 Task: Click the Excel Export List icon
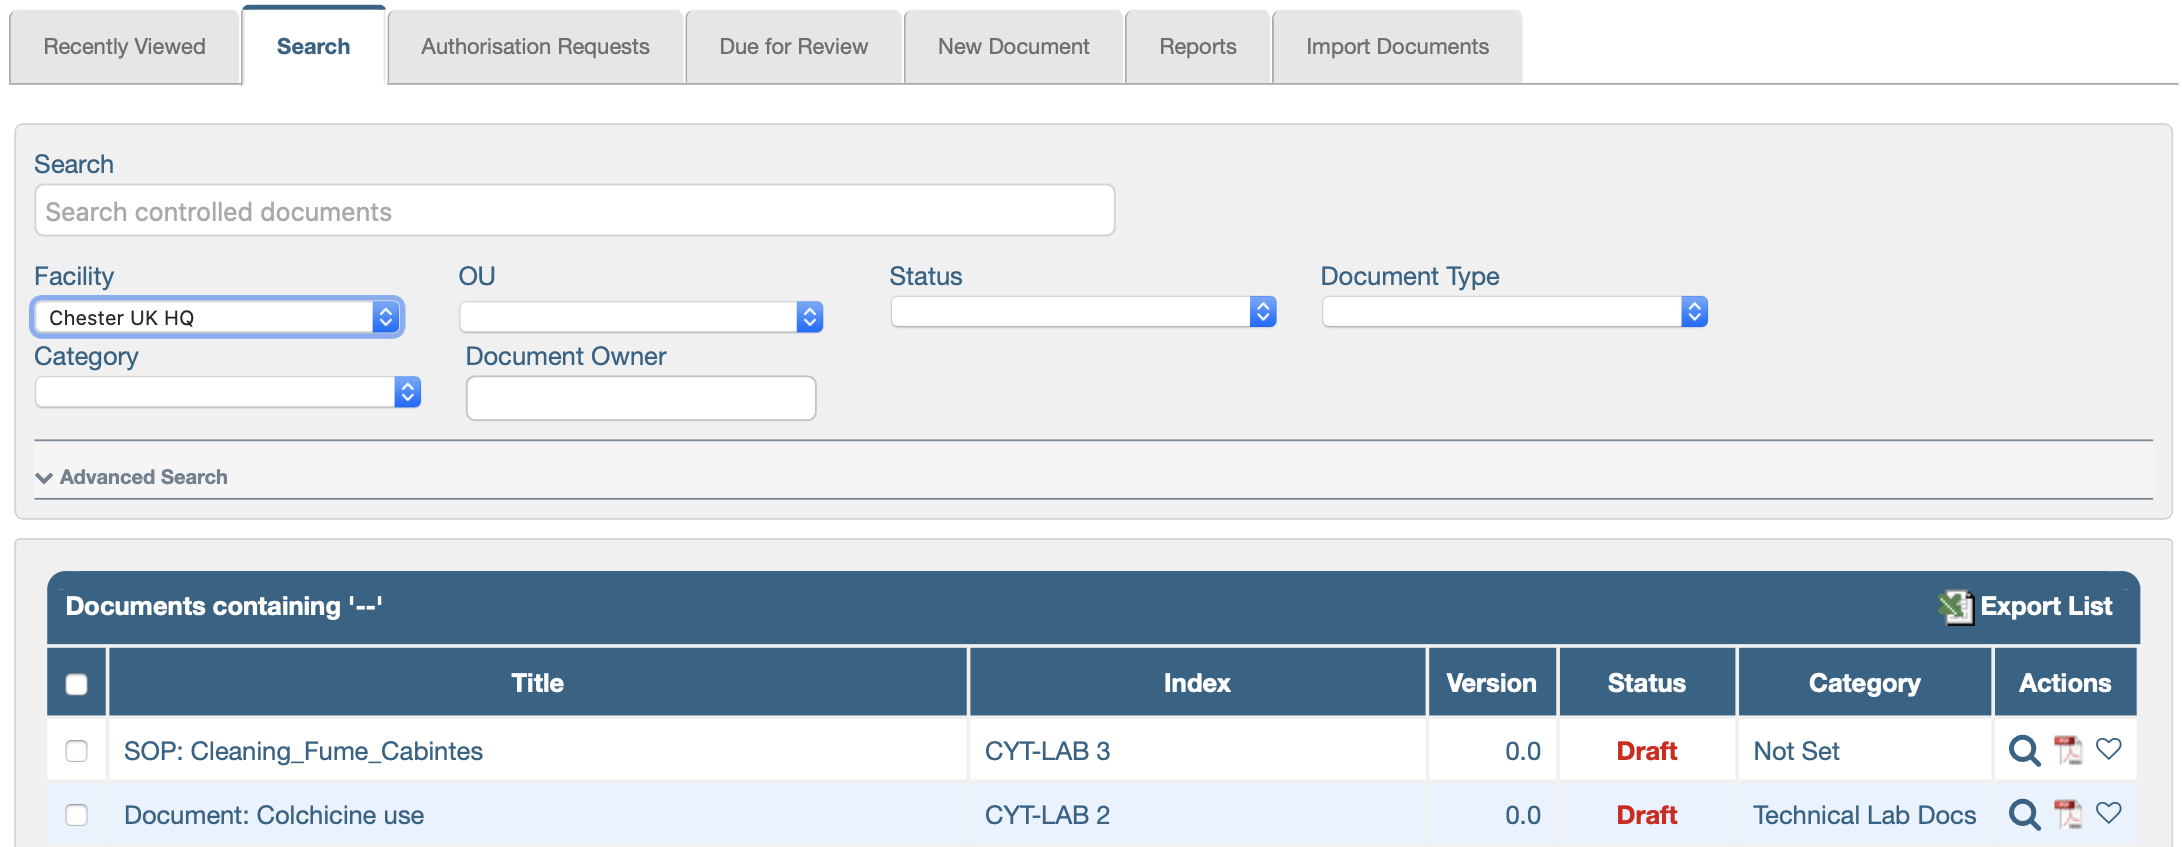[1954, 606]
